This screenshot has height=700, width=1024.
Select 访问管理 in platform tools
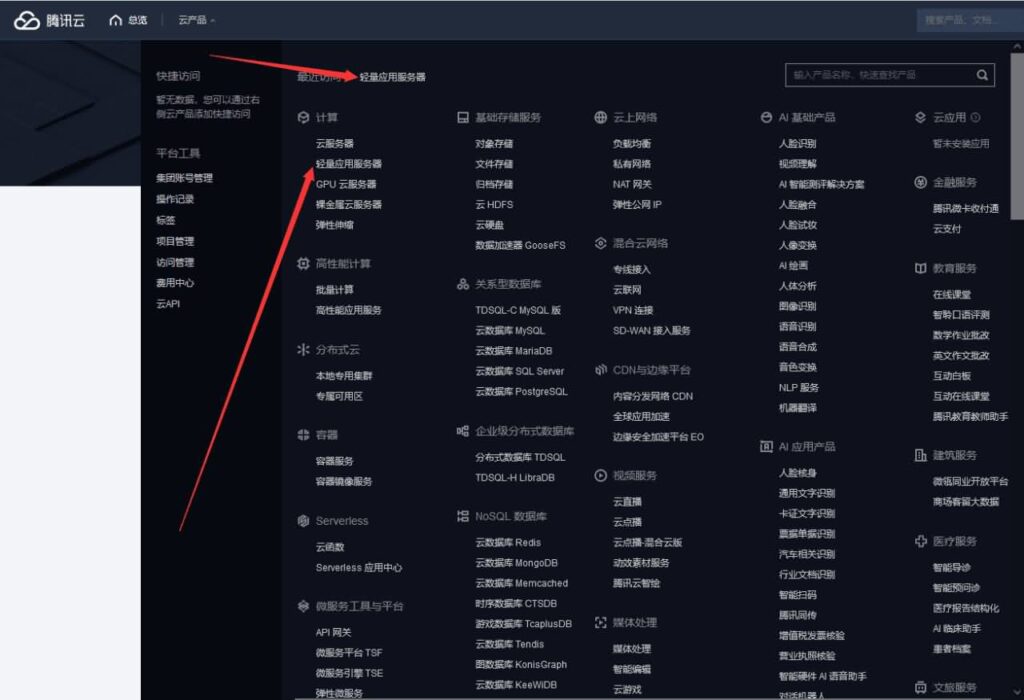pyautogui.click(x=175, y=262)
